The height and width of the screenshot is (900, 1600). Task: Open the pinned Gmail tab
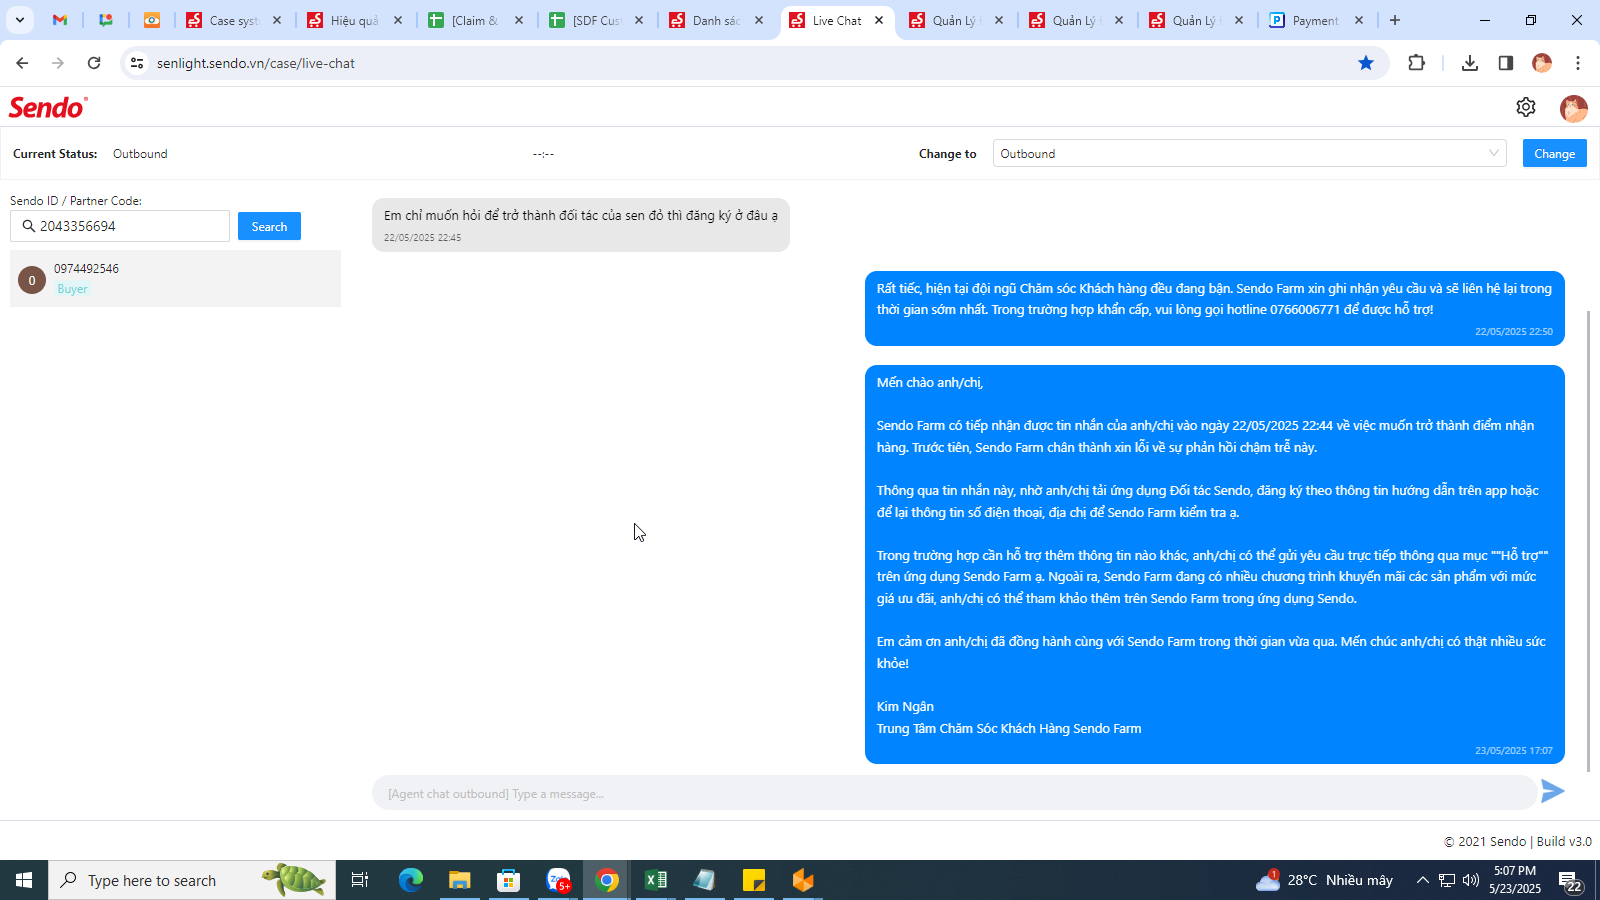pos(60,20)
